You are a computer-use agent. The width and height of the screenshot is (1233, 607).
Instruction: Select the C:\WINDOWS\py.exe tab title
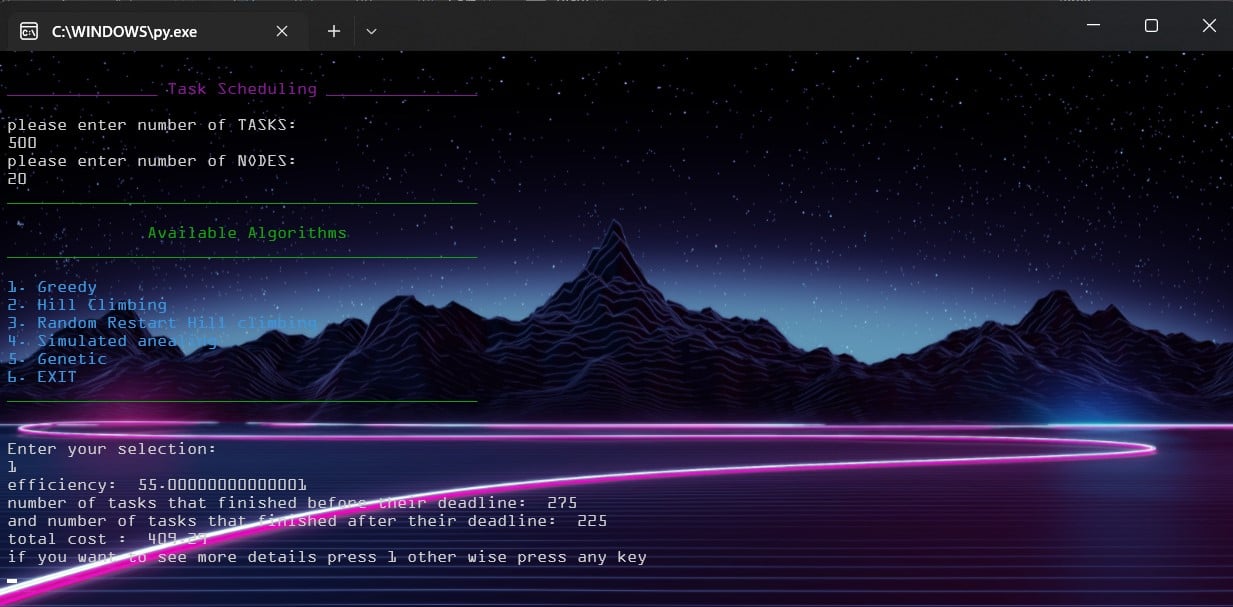[124, 31]
